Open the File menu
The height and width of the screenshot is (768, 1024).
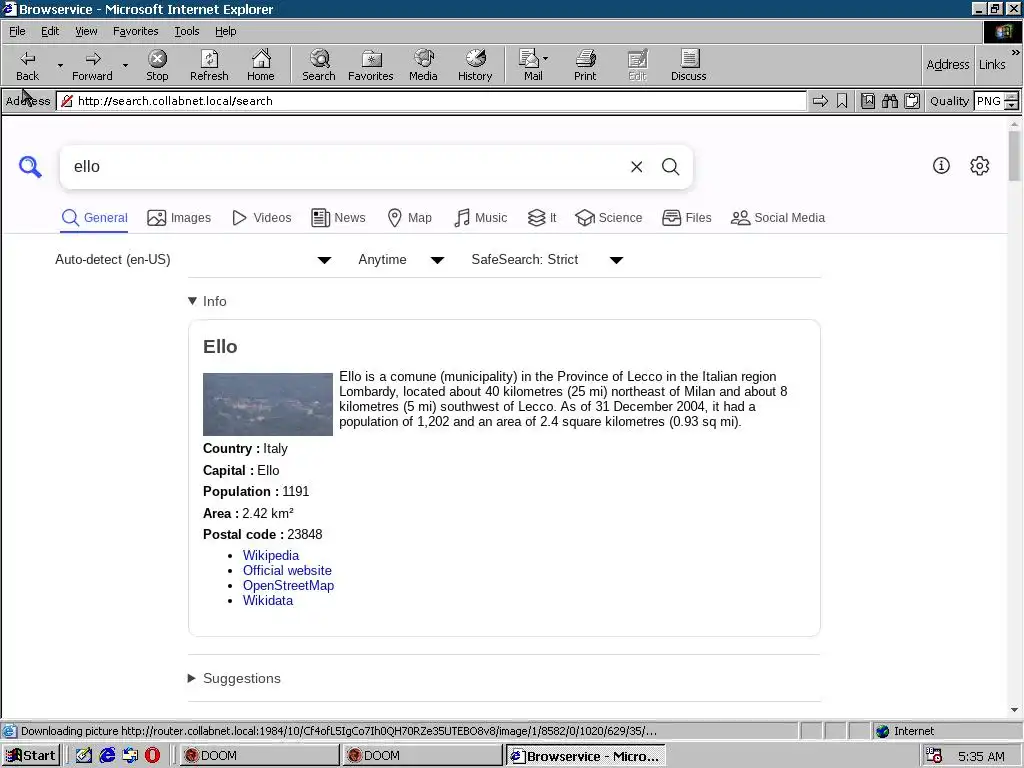17,31
